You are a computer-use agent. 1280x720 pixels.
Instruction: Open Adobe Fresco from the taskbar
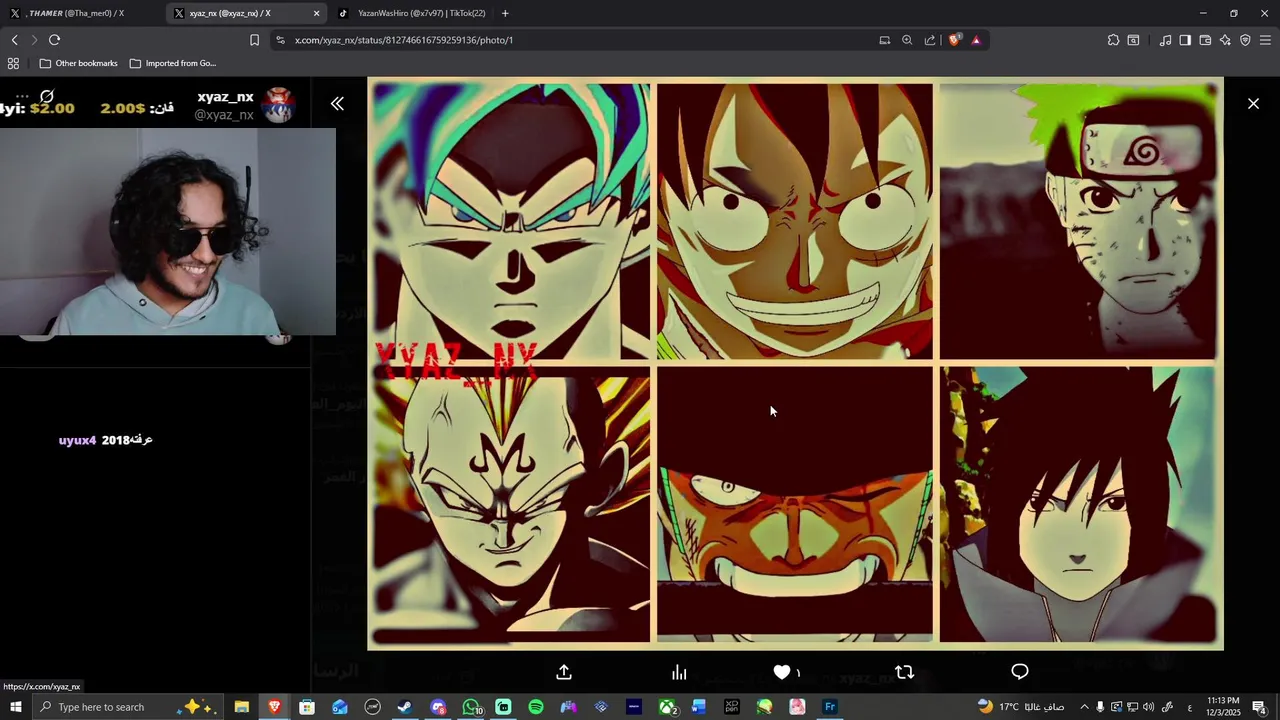pyautogui.click(x=830, y=707)
